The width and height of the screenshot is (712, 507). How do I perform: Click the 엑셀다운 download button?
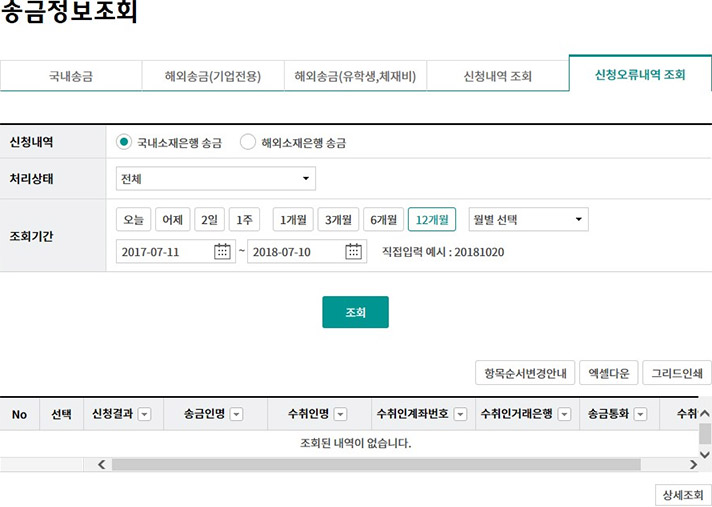pyautogui.click(x=608, y=374)
